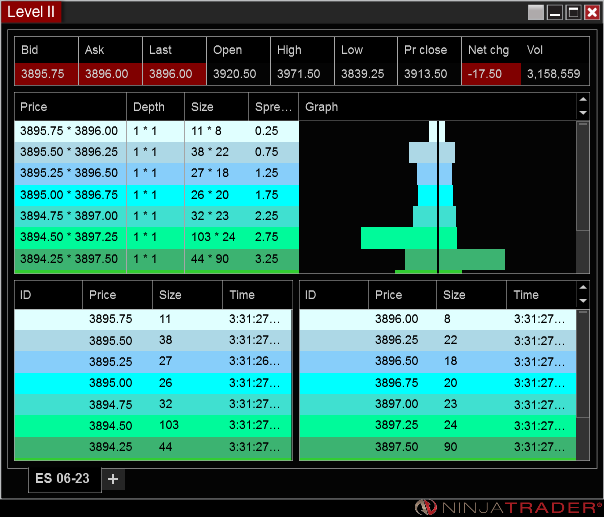This screenshot has width=604, height=517.
Task: Click the down arrow above the ask table scrollbar
Action: coord(583,301)
